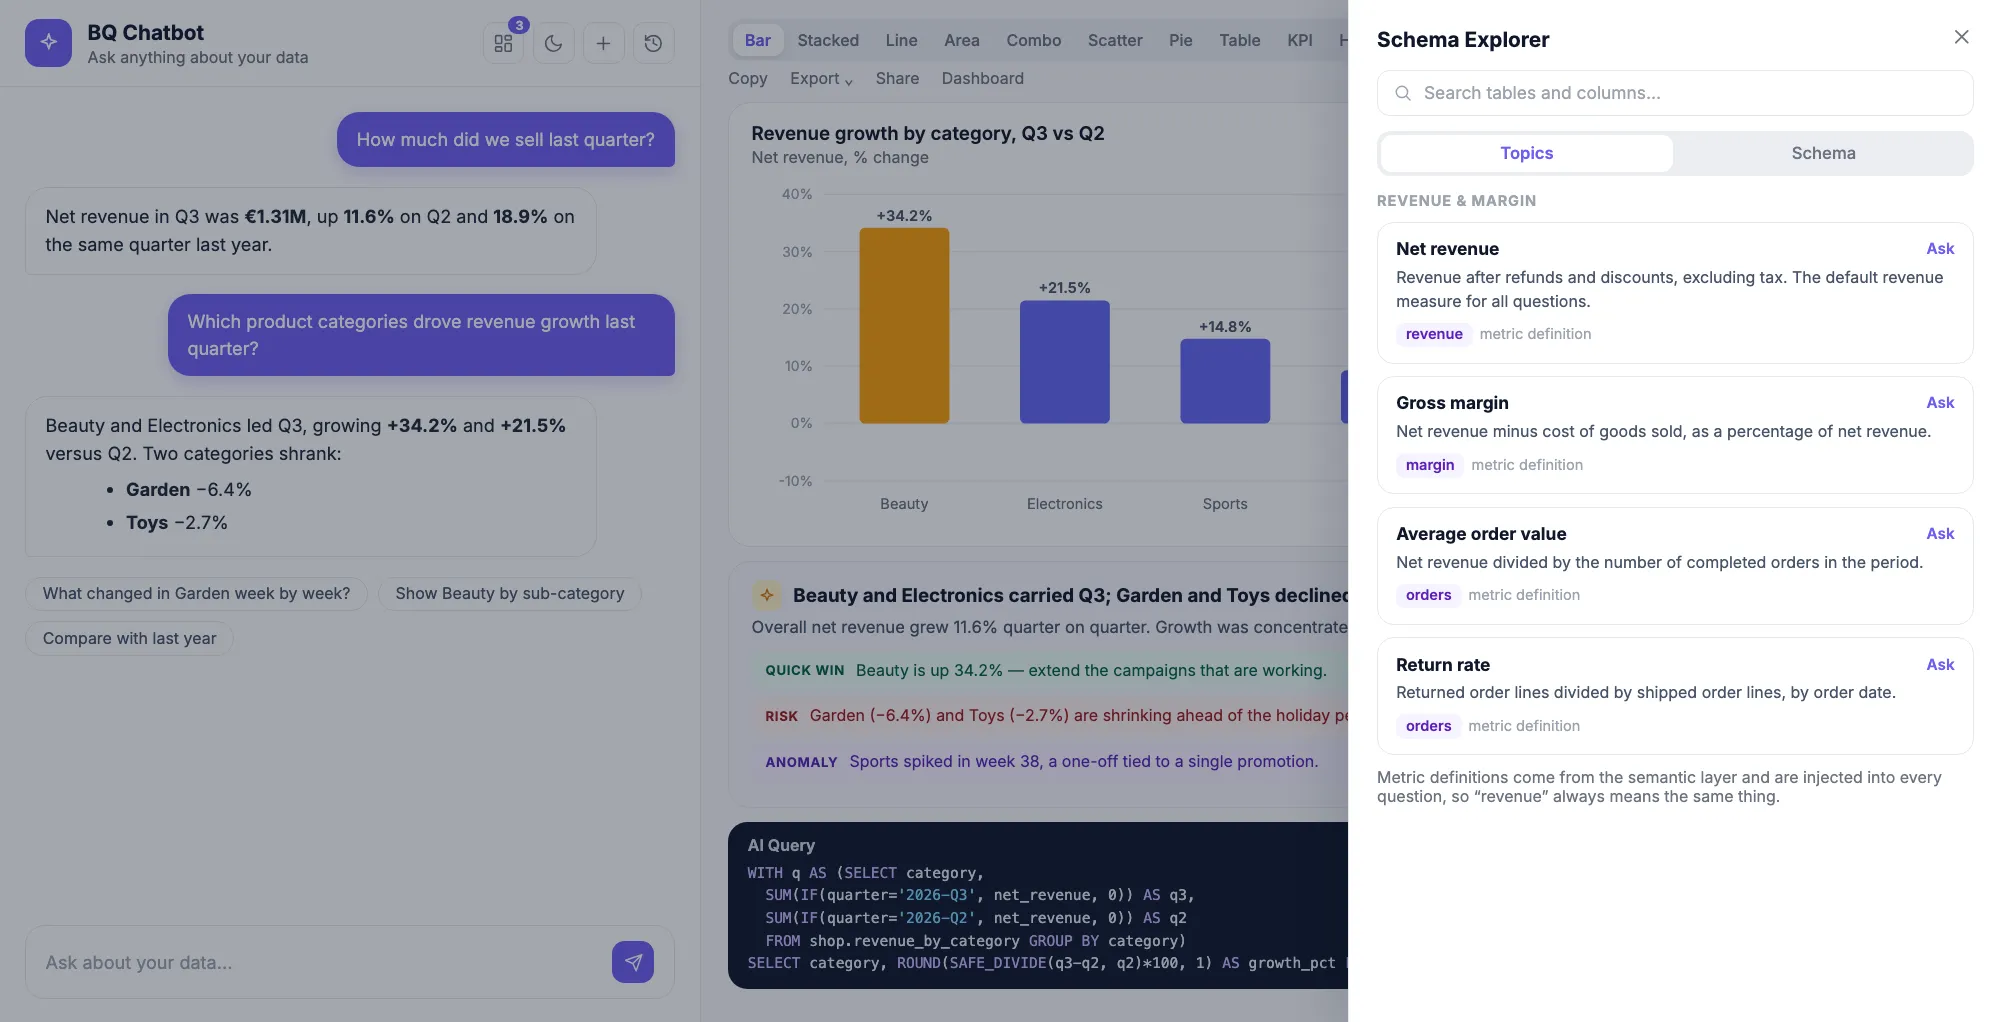Viewport: 2002px width, 1022px height.
Task: Click the suggestion 'Compare with last year'
Action: pos(130,638)
